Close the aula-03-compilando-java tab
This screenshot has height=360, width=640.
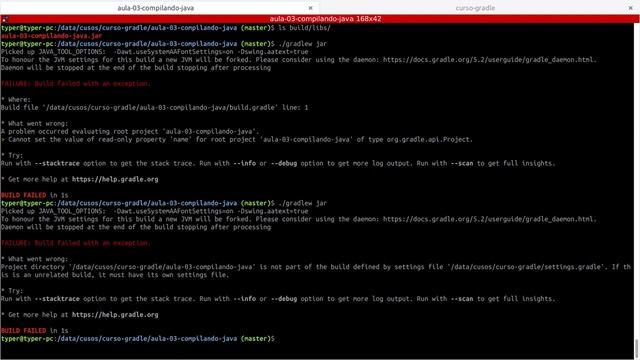pyautogui.click(x=311, y=8)
